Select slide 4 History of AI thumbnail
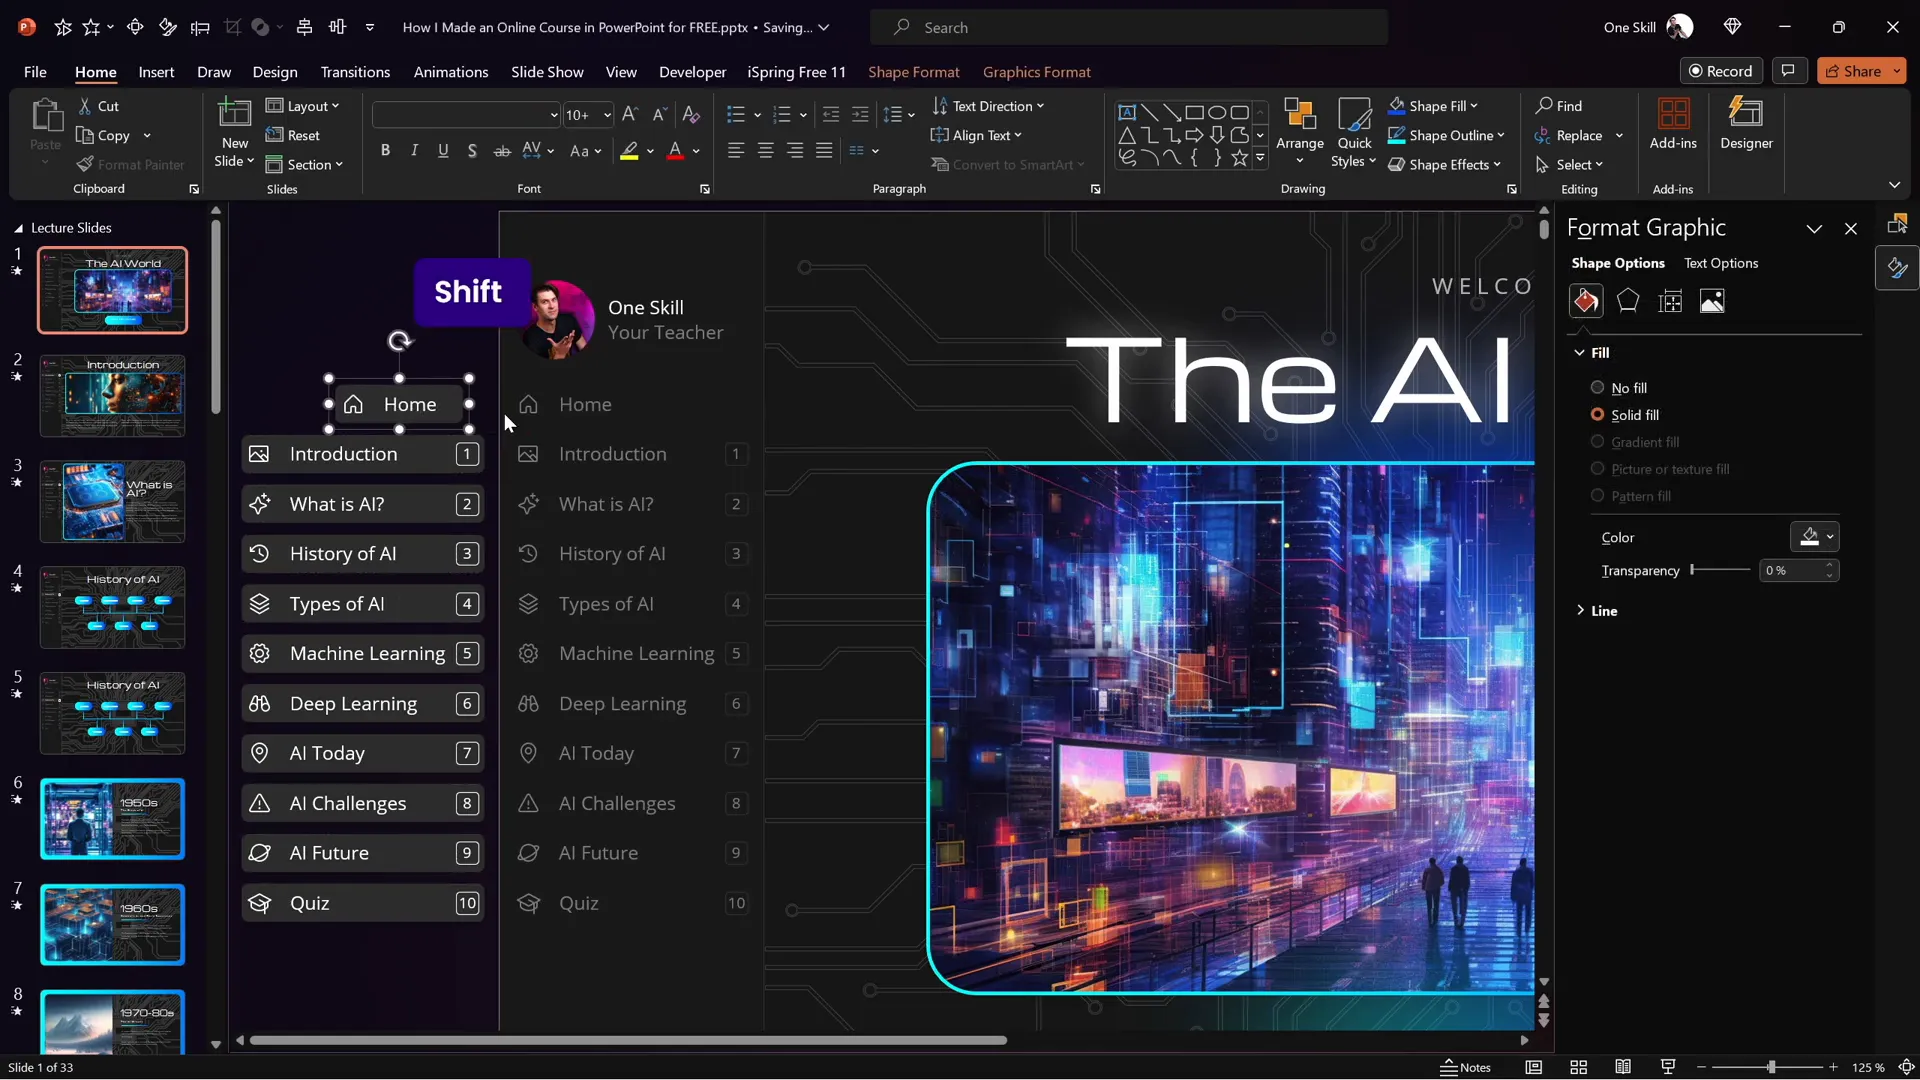Image resolution: width=1920 pixels, height=1080 pixels. tap(112, 607)
